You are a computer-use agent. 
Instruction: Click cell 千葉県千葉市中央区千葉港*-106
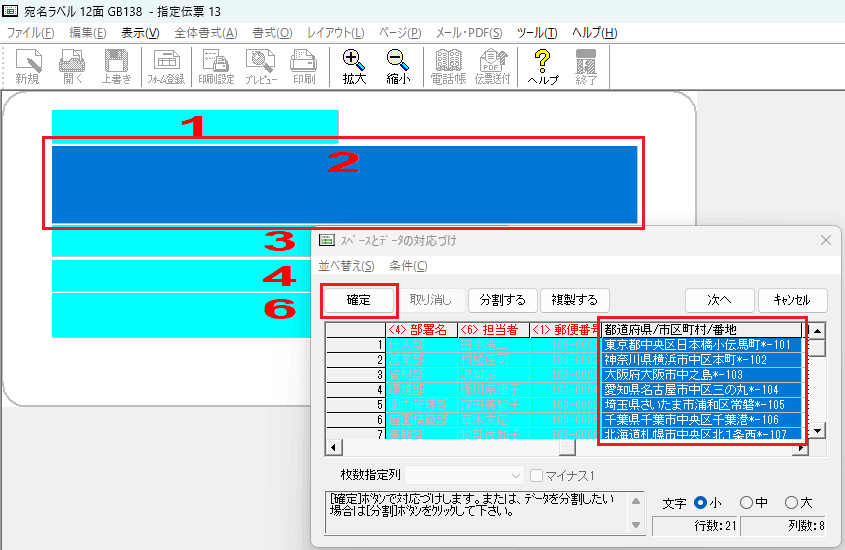coord(702,420)
